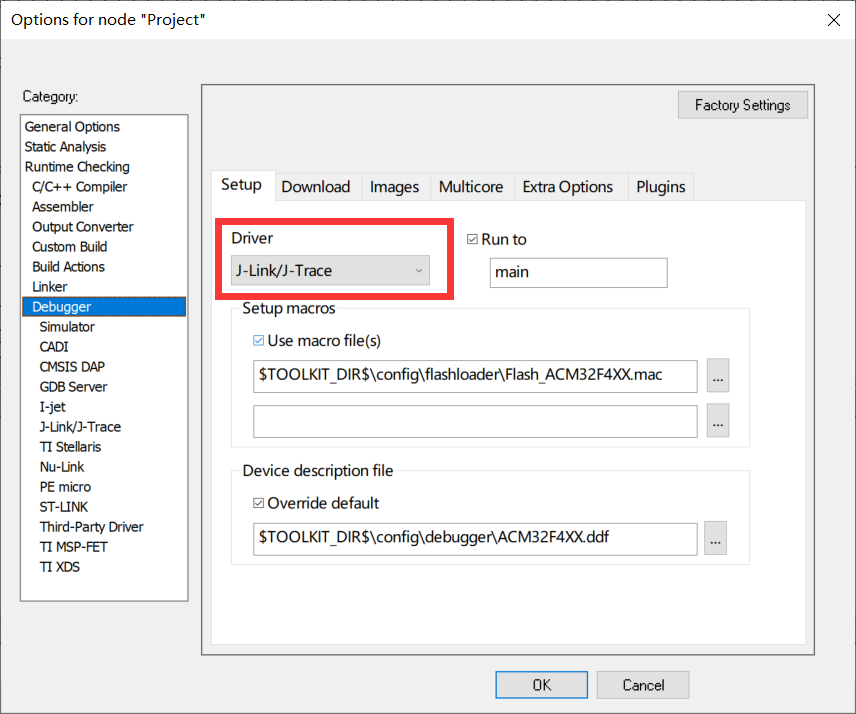
Task: Open the Driver dropdown list
Action: (329, 271)
